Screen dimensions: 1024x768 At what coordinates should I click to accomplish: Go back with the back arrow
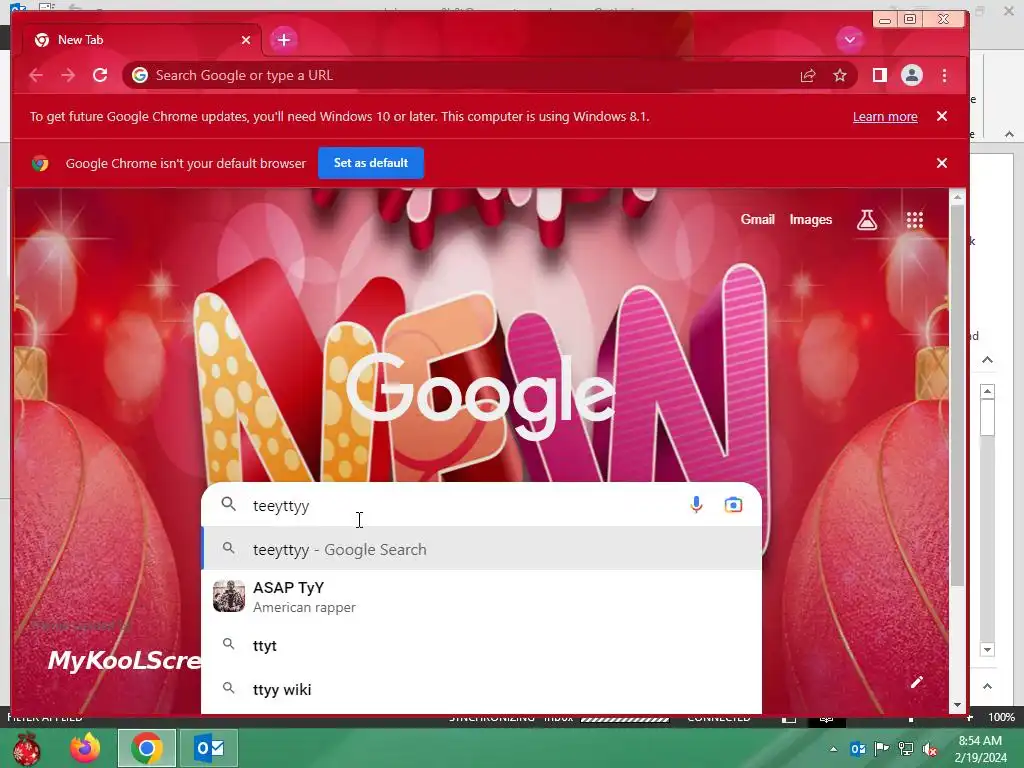point(36,75)
